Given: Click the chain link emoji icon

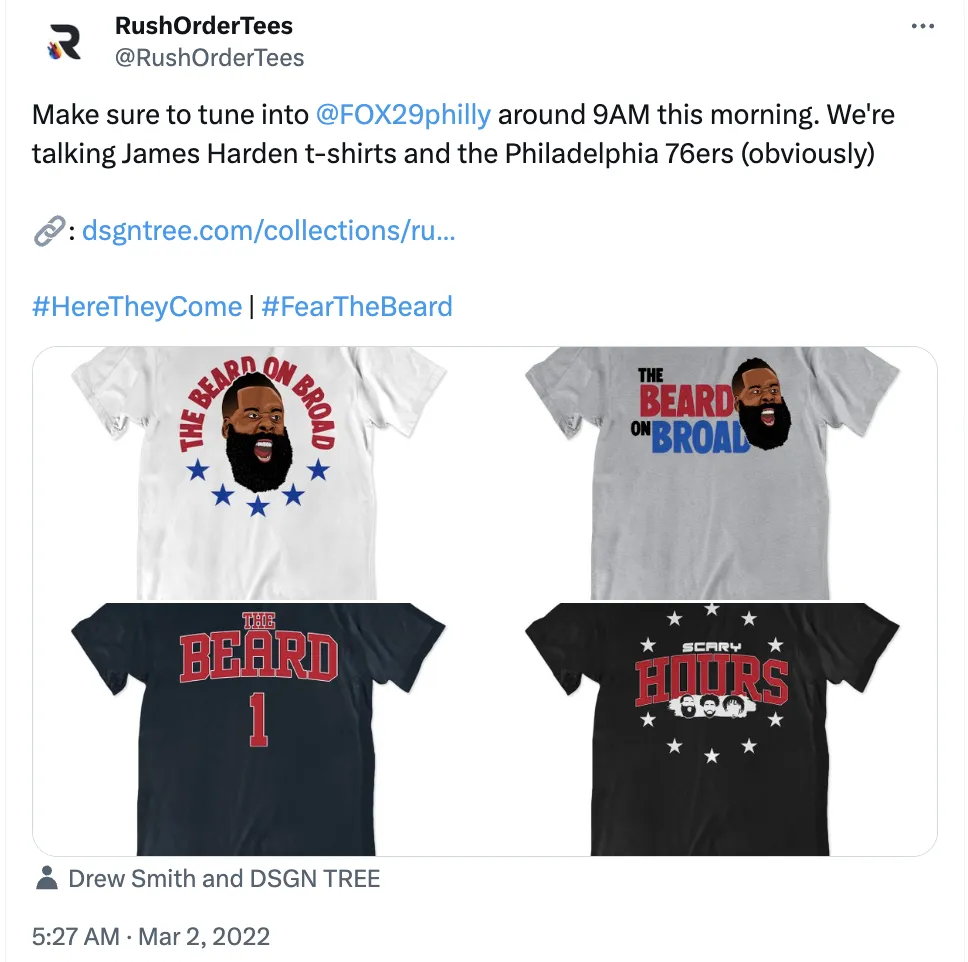Looking at the screenshot, I should [49, 231].
